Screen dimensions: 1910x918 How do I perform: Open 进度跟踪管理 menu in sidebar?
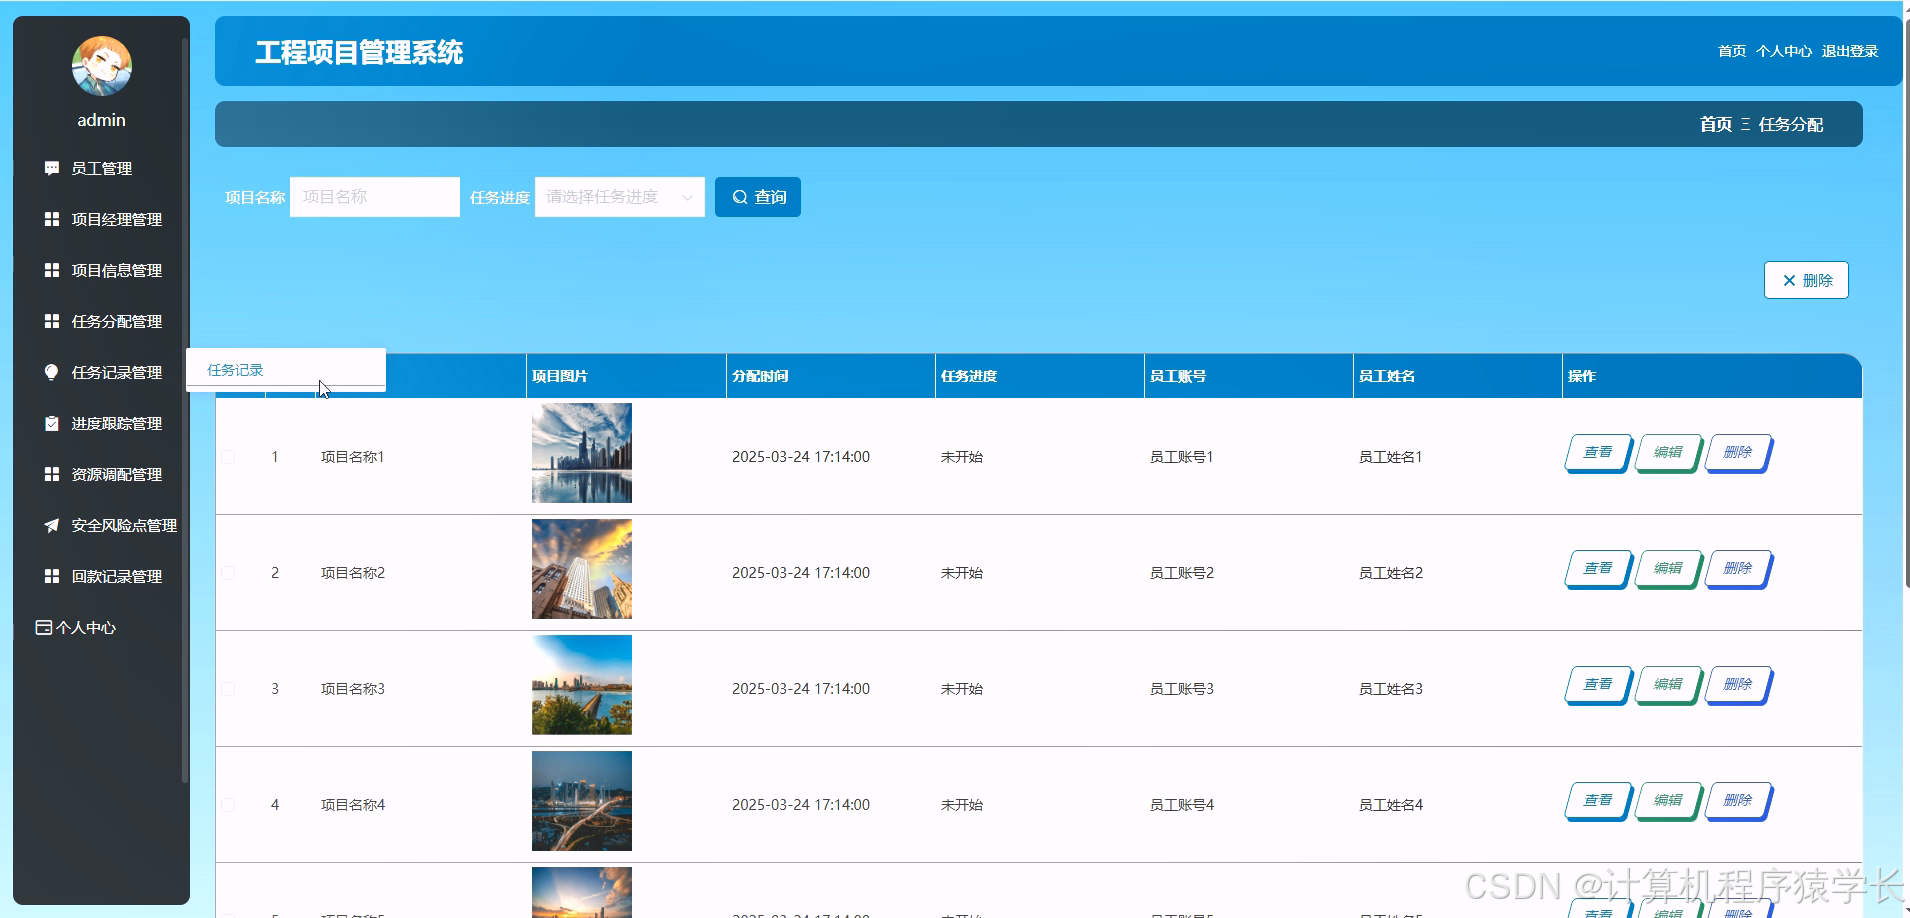coord(101,423)
